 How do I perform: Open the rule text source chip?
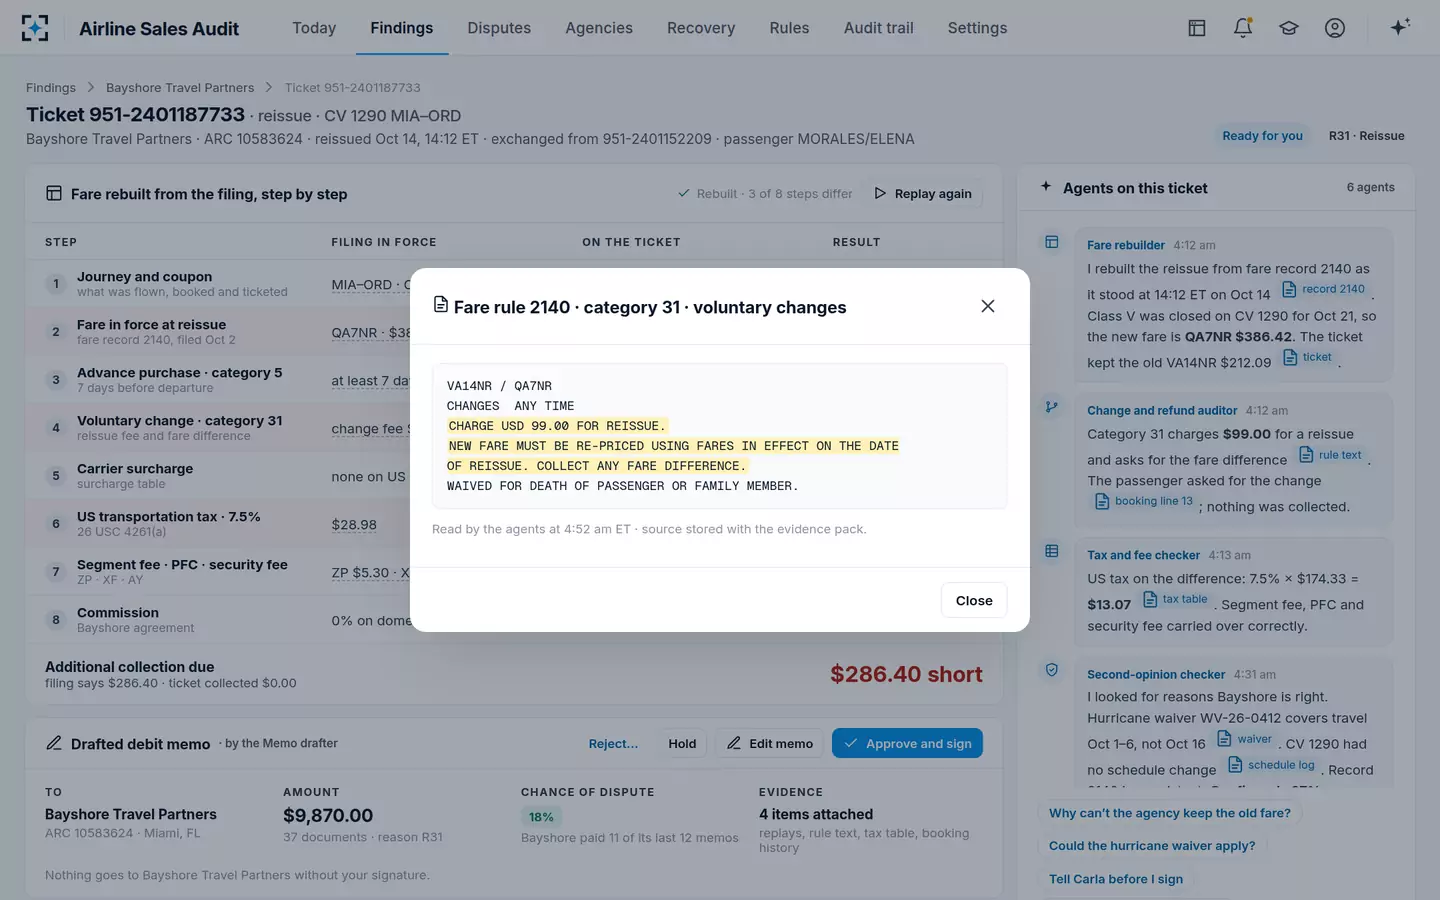point(1330,455)
